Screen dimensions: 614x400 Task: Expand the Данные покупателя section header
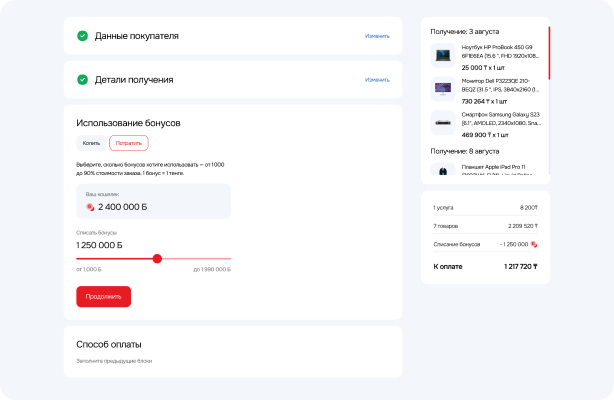pos(137,36)
